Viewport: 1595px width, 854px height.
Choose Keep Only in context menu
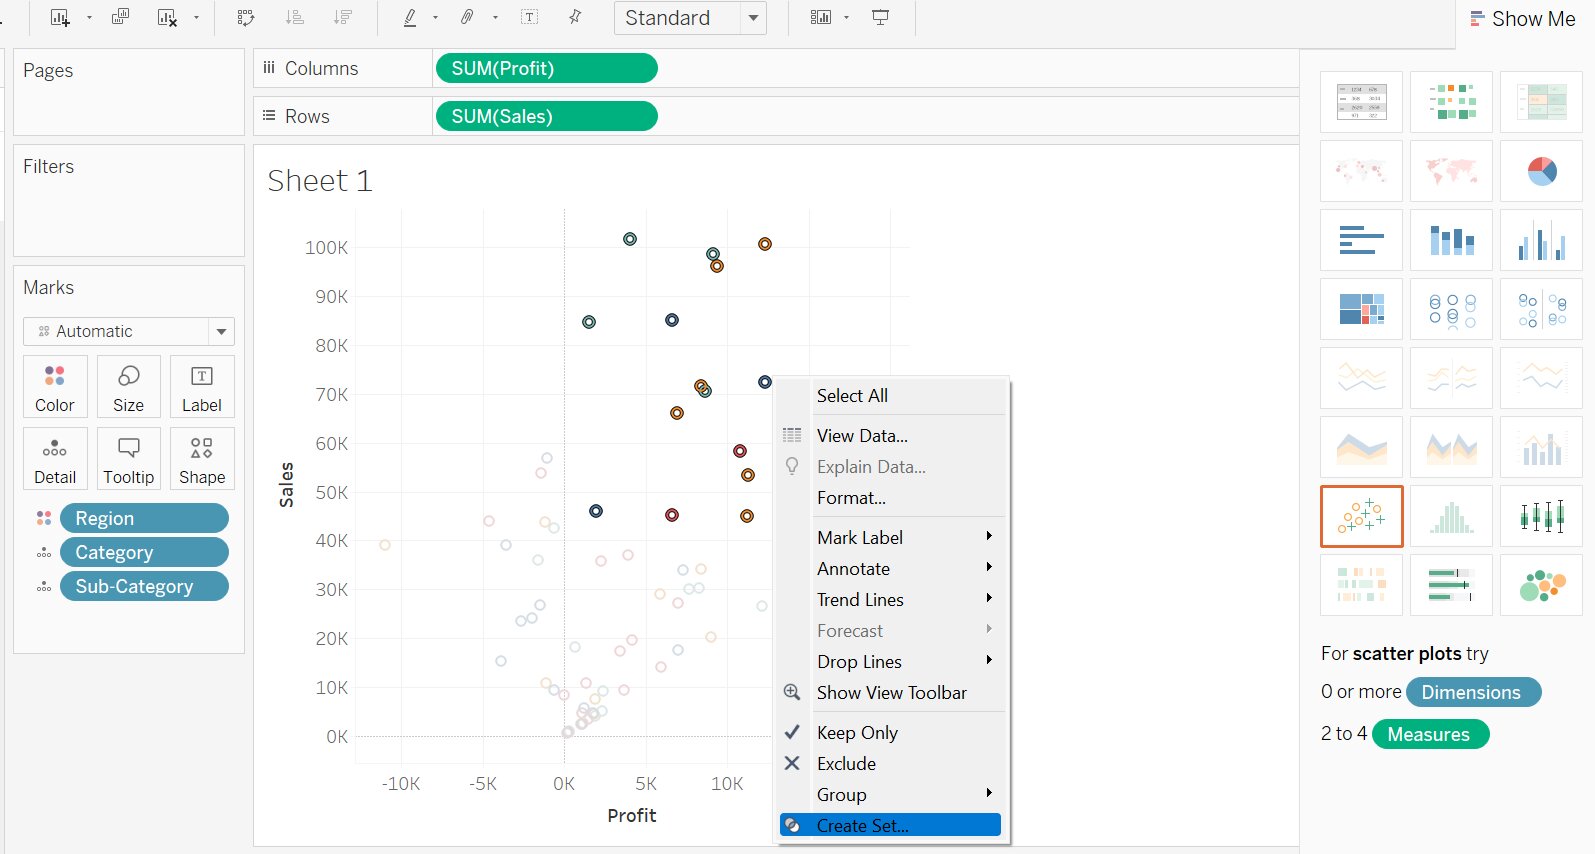[857, 732]
